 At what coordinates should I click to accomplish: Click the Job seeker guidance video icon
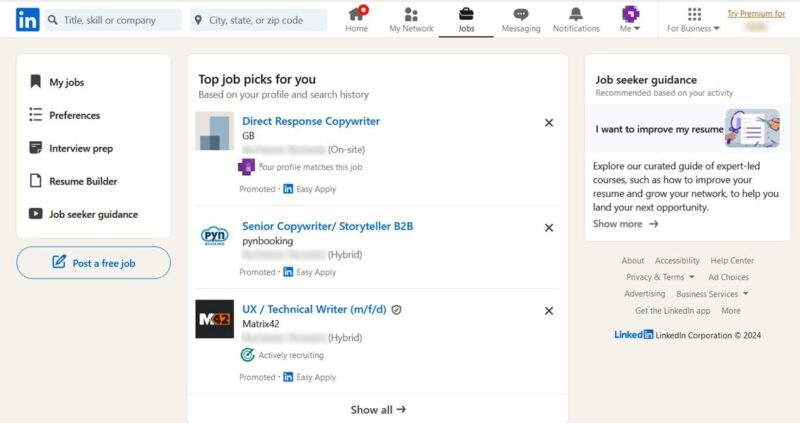35,213
